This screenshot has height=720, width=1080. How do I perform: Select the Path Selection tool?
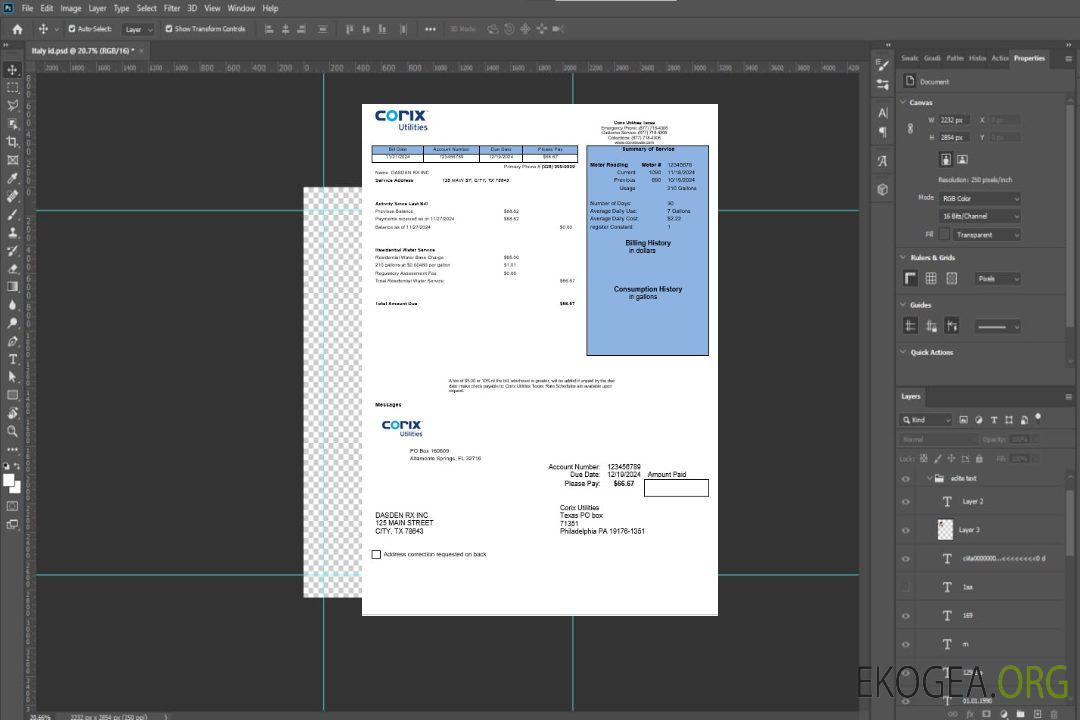click(x=12, y=377)
